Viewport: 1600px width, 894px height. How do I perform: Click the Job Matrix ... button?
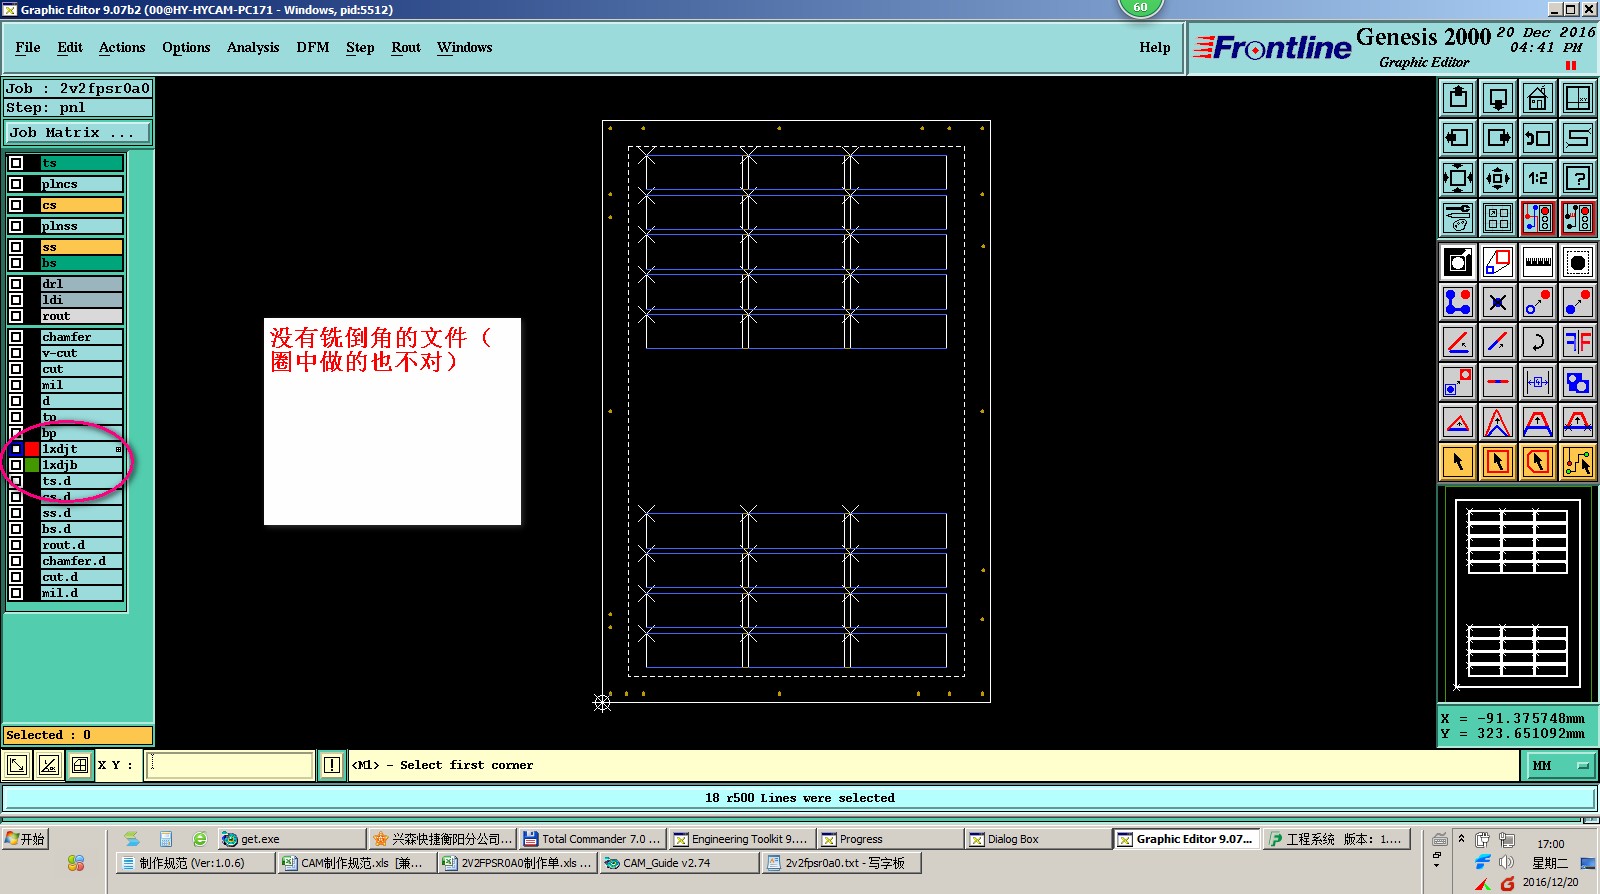pyautogui.click(x=78, y=132)
